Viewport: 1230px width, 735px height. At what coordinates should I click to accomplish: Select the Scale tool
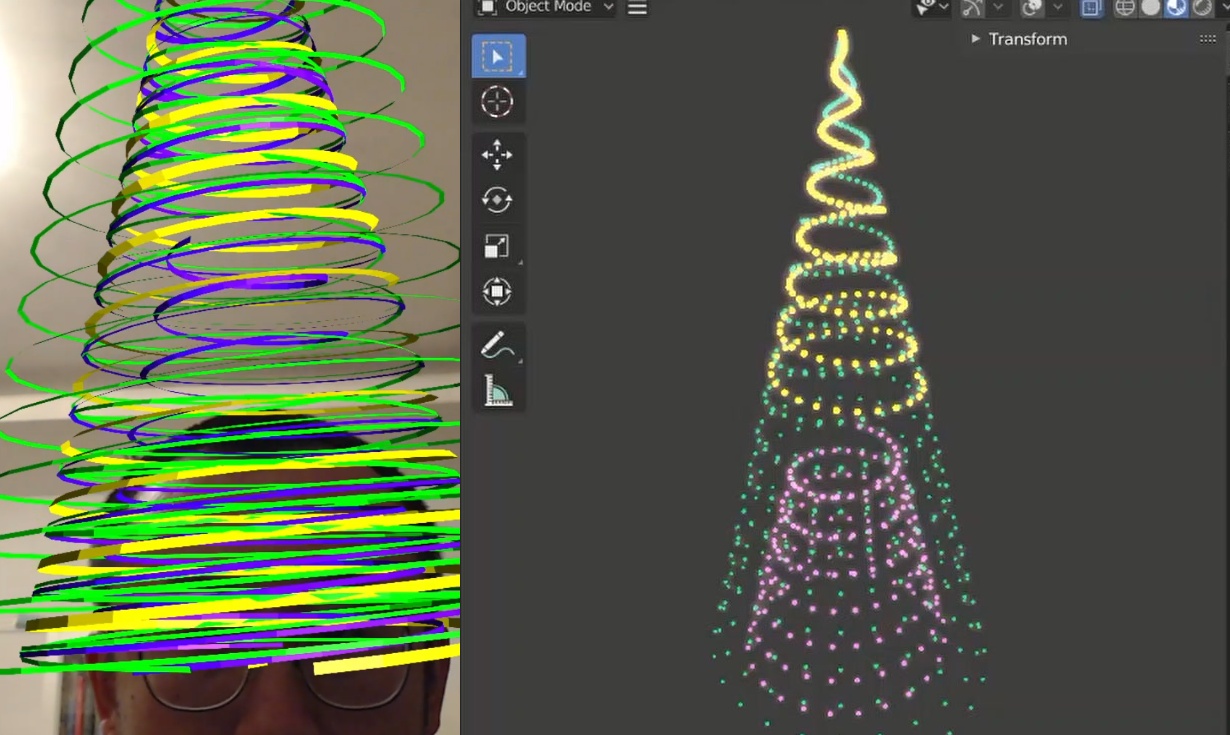pos(498,246)
